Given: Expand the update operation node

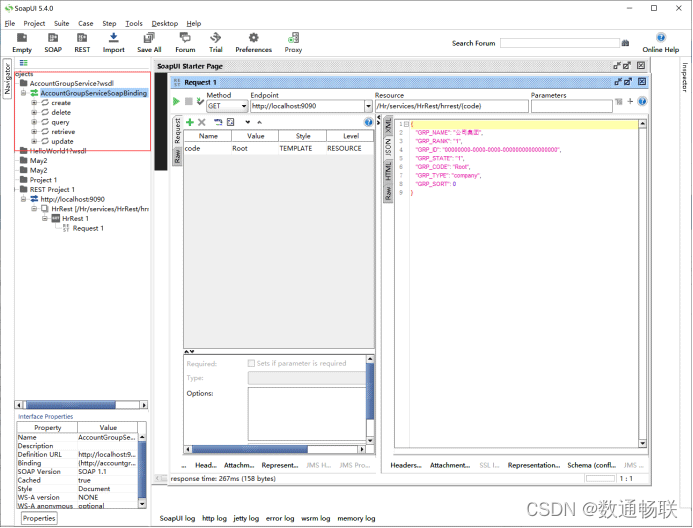Looking at the screenshot, I should point(34,141).
